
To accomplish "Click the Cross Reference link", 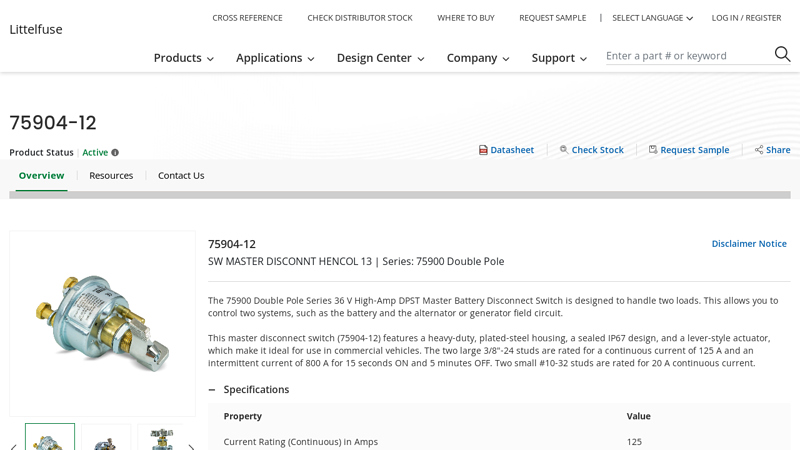I will pos(247,18).
